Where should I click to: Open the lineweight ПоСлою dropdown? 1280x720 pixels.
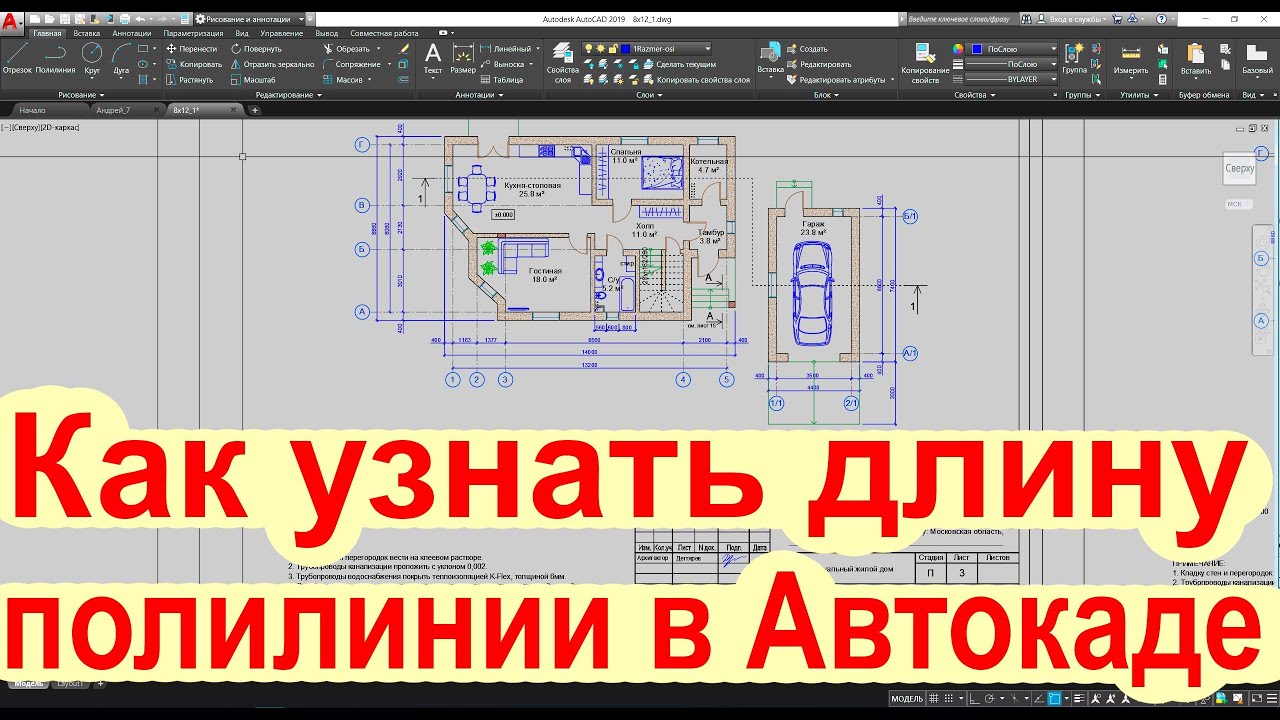coord(1012,64)
